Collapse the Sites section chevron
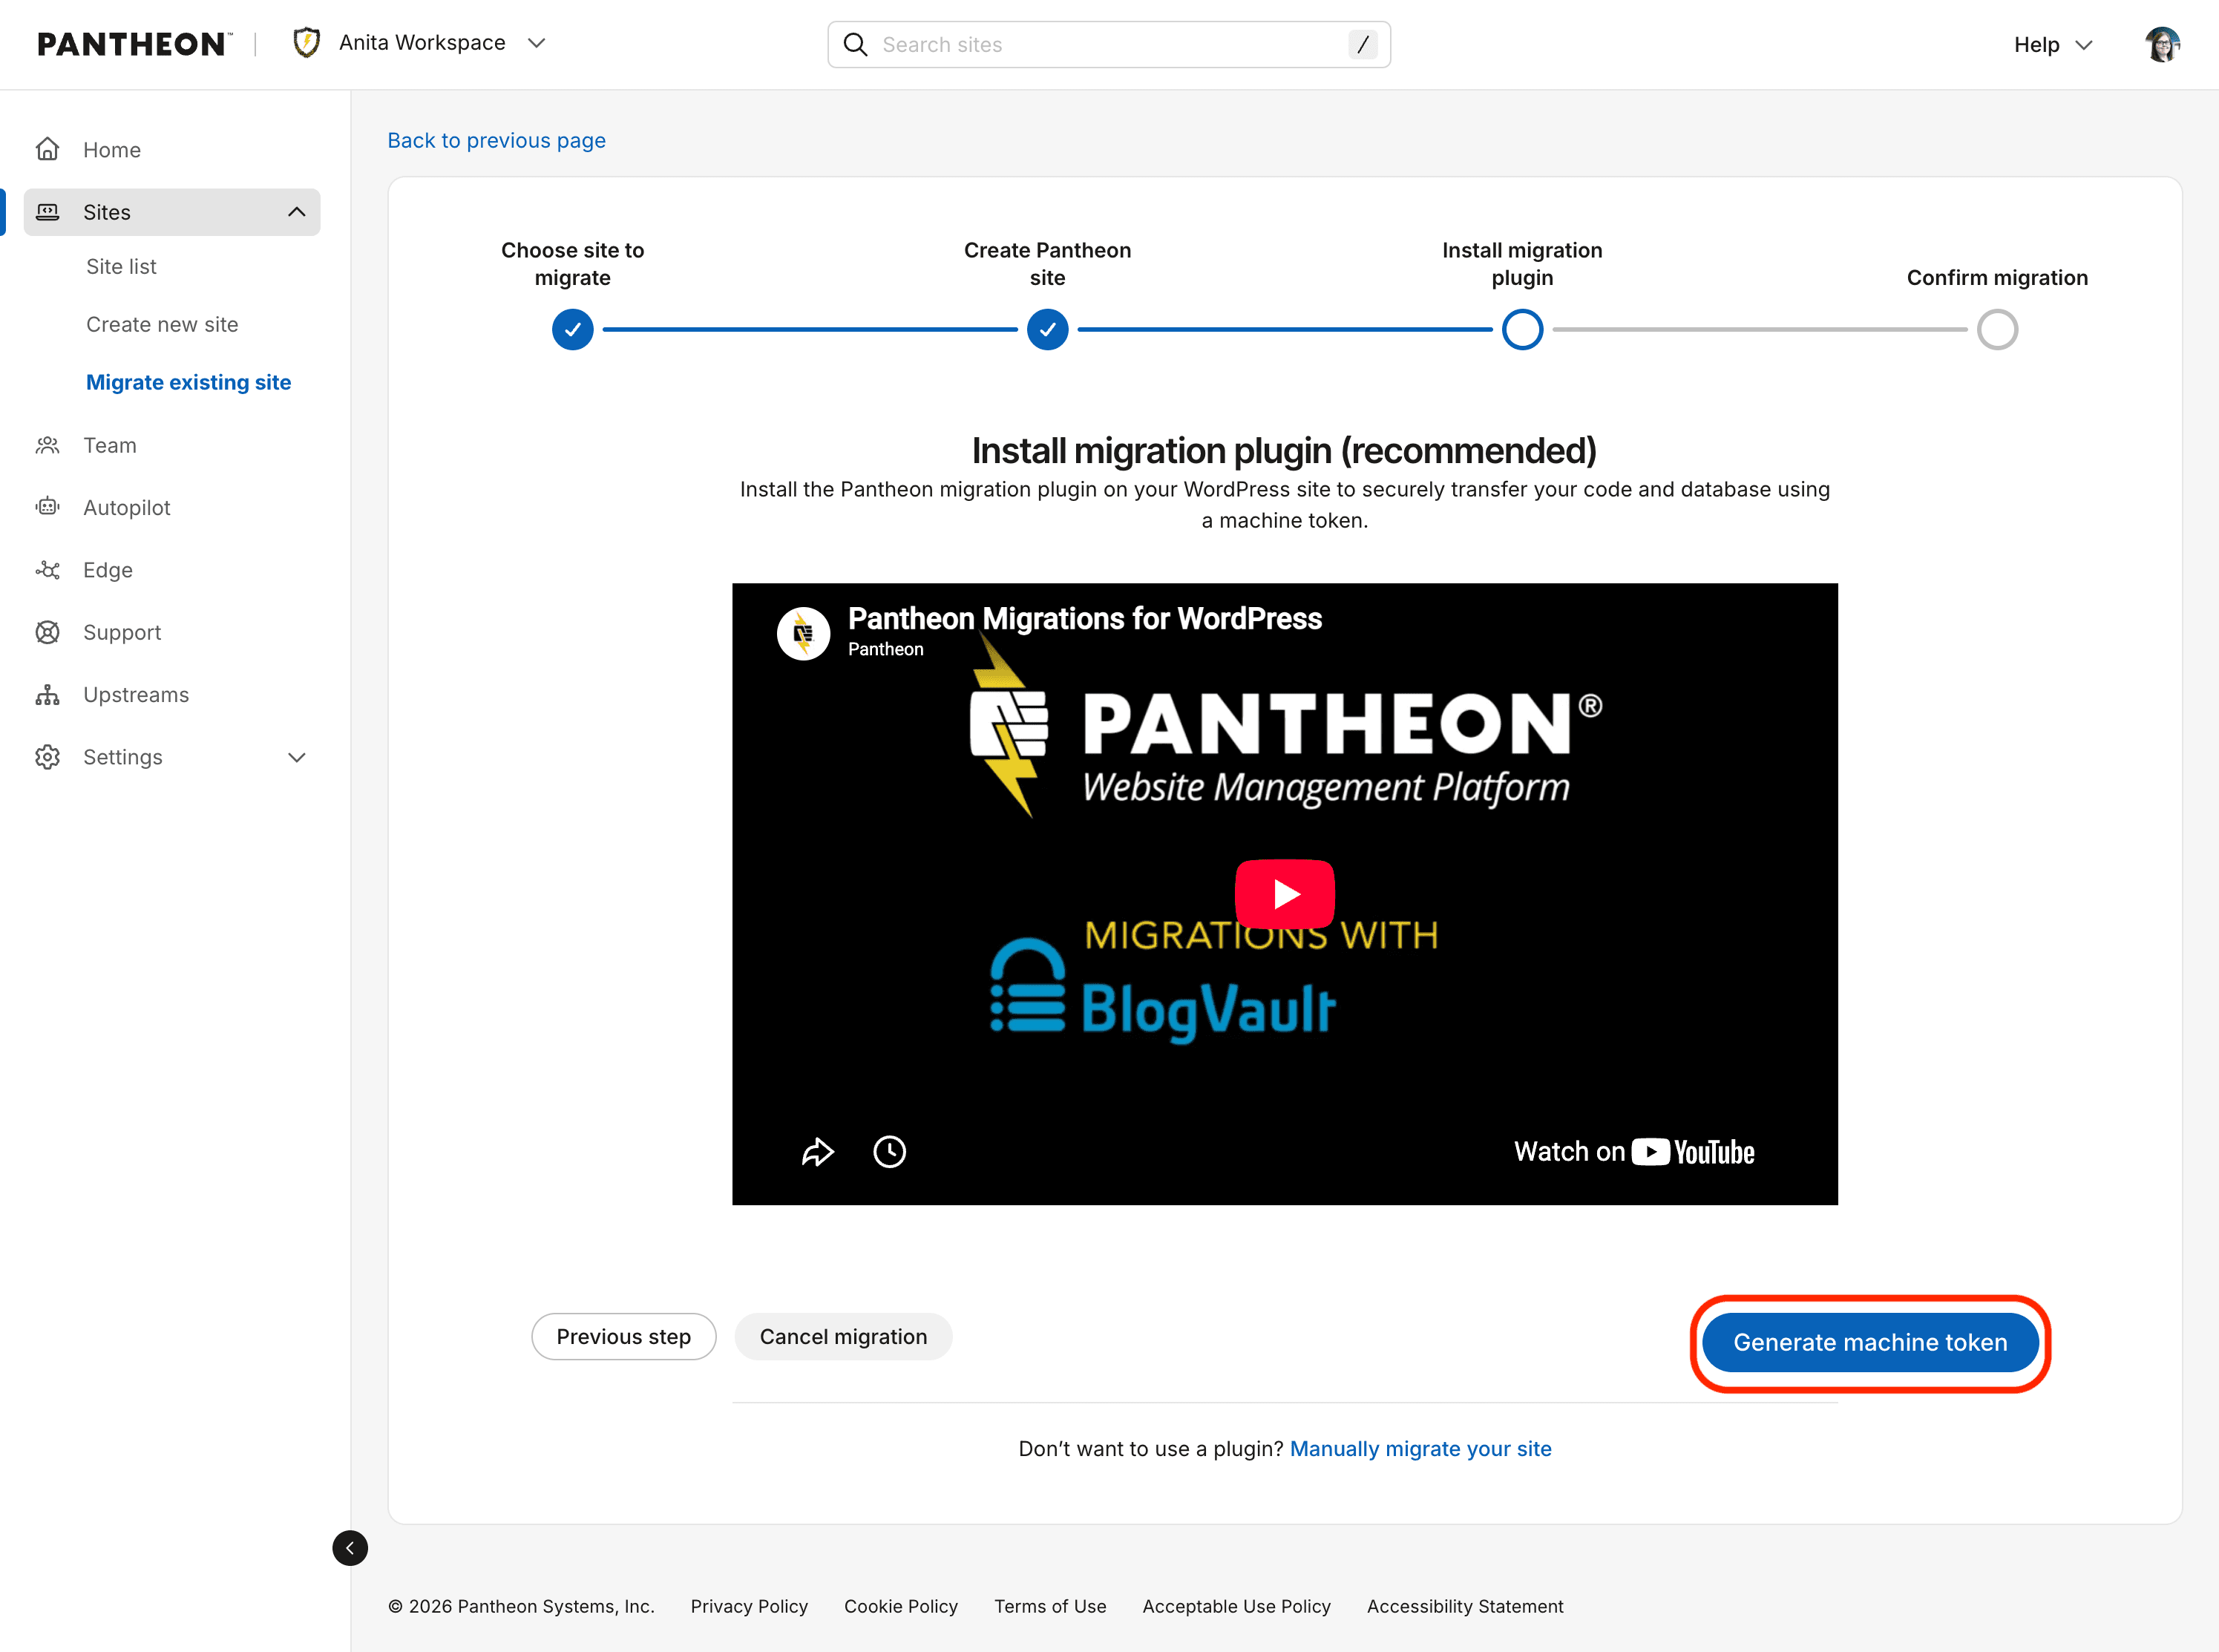Image resolution: width=2219 pixels, height=1652 pixels. 296,212
